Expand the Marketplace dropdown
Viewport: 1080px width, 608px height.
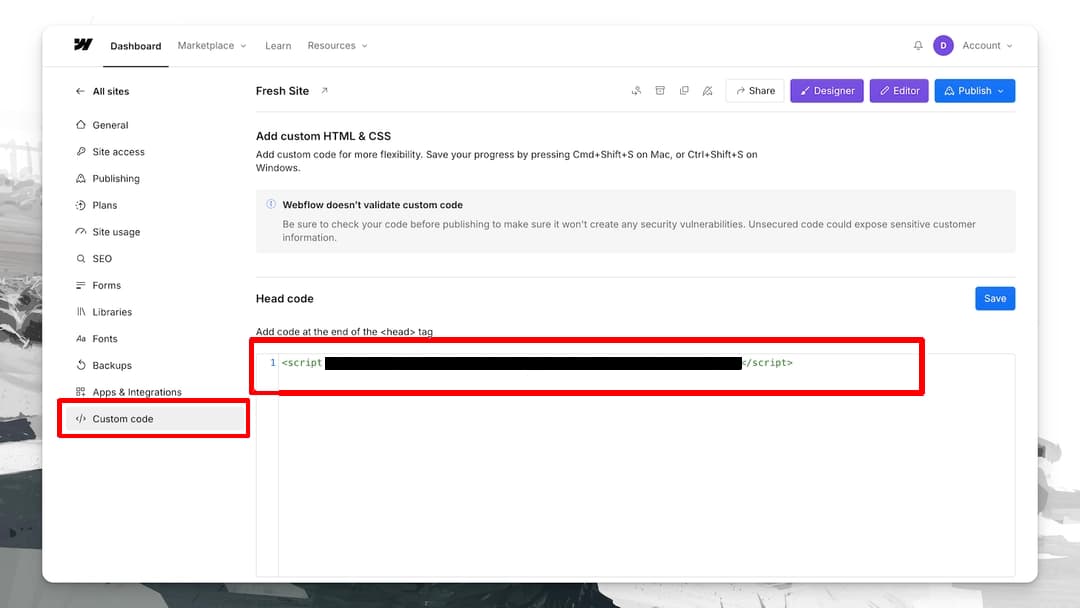[x=211, y=46]
